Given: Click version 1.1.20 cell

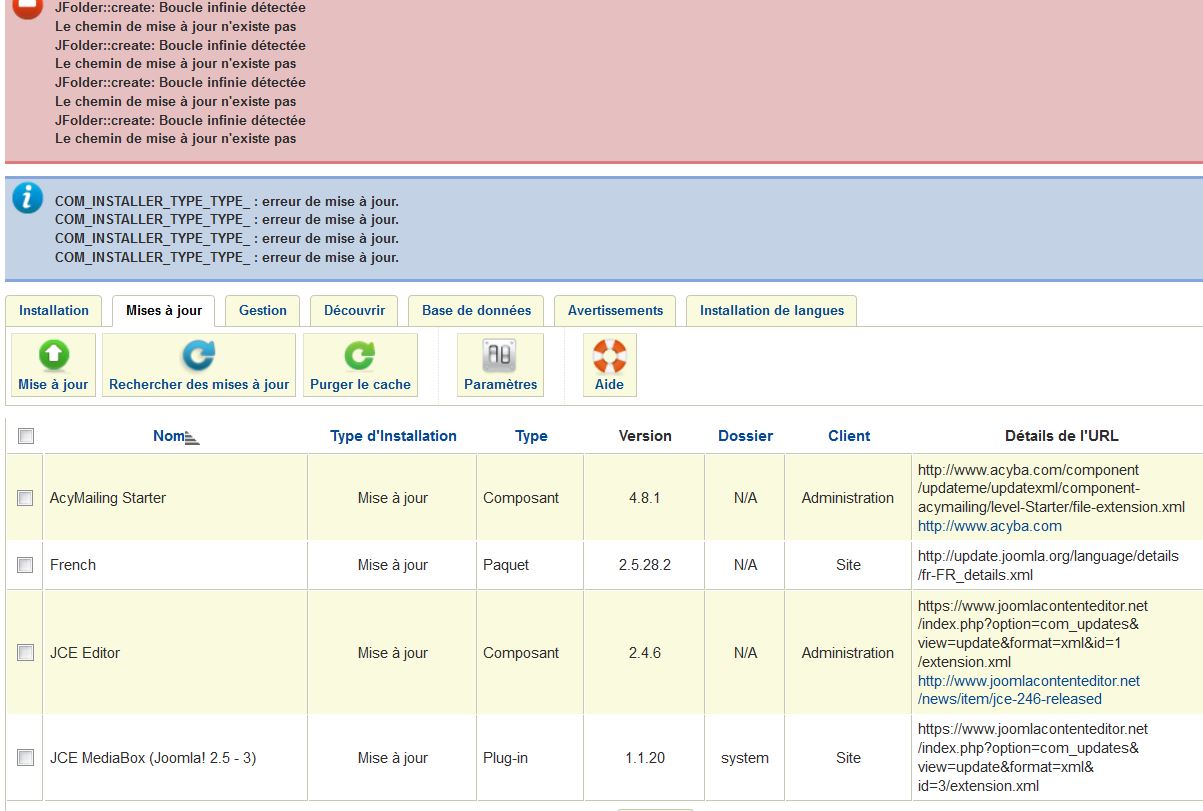Looking at the screenshot, I should click(645, 758).
